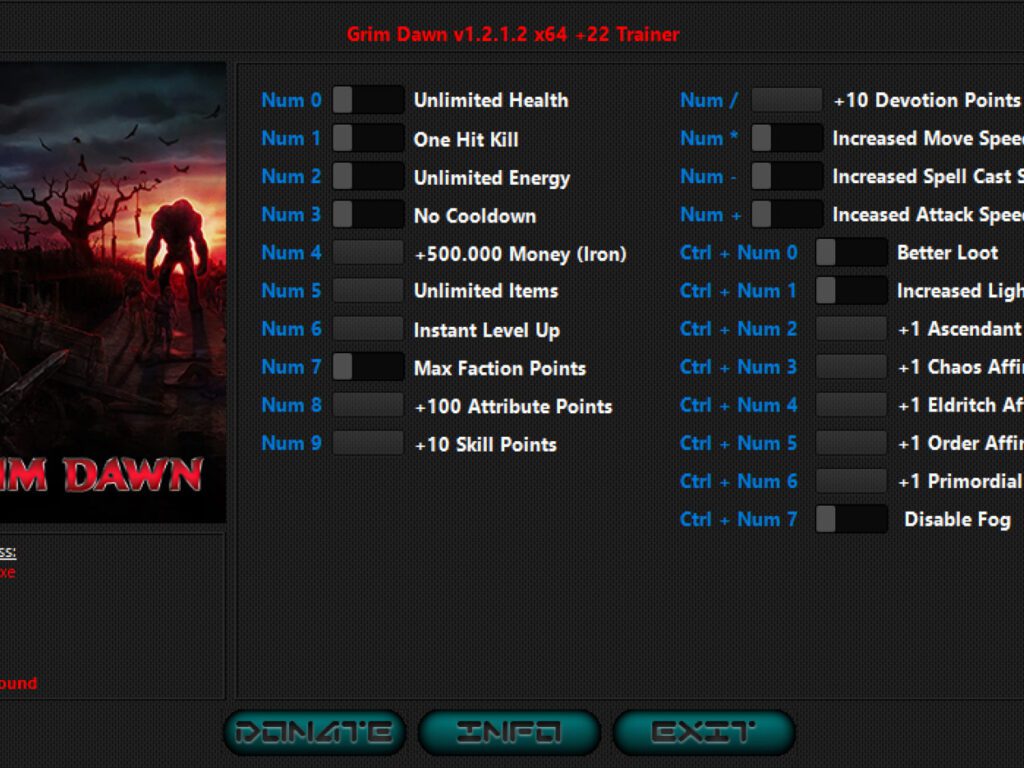1024x768 pixels.
Task: Click the +1 Eldritch Affinity box
Action: click(x=852, y=405)
